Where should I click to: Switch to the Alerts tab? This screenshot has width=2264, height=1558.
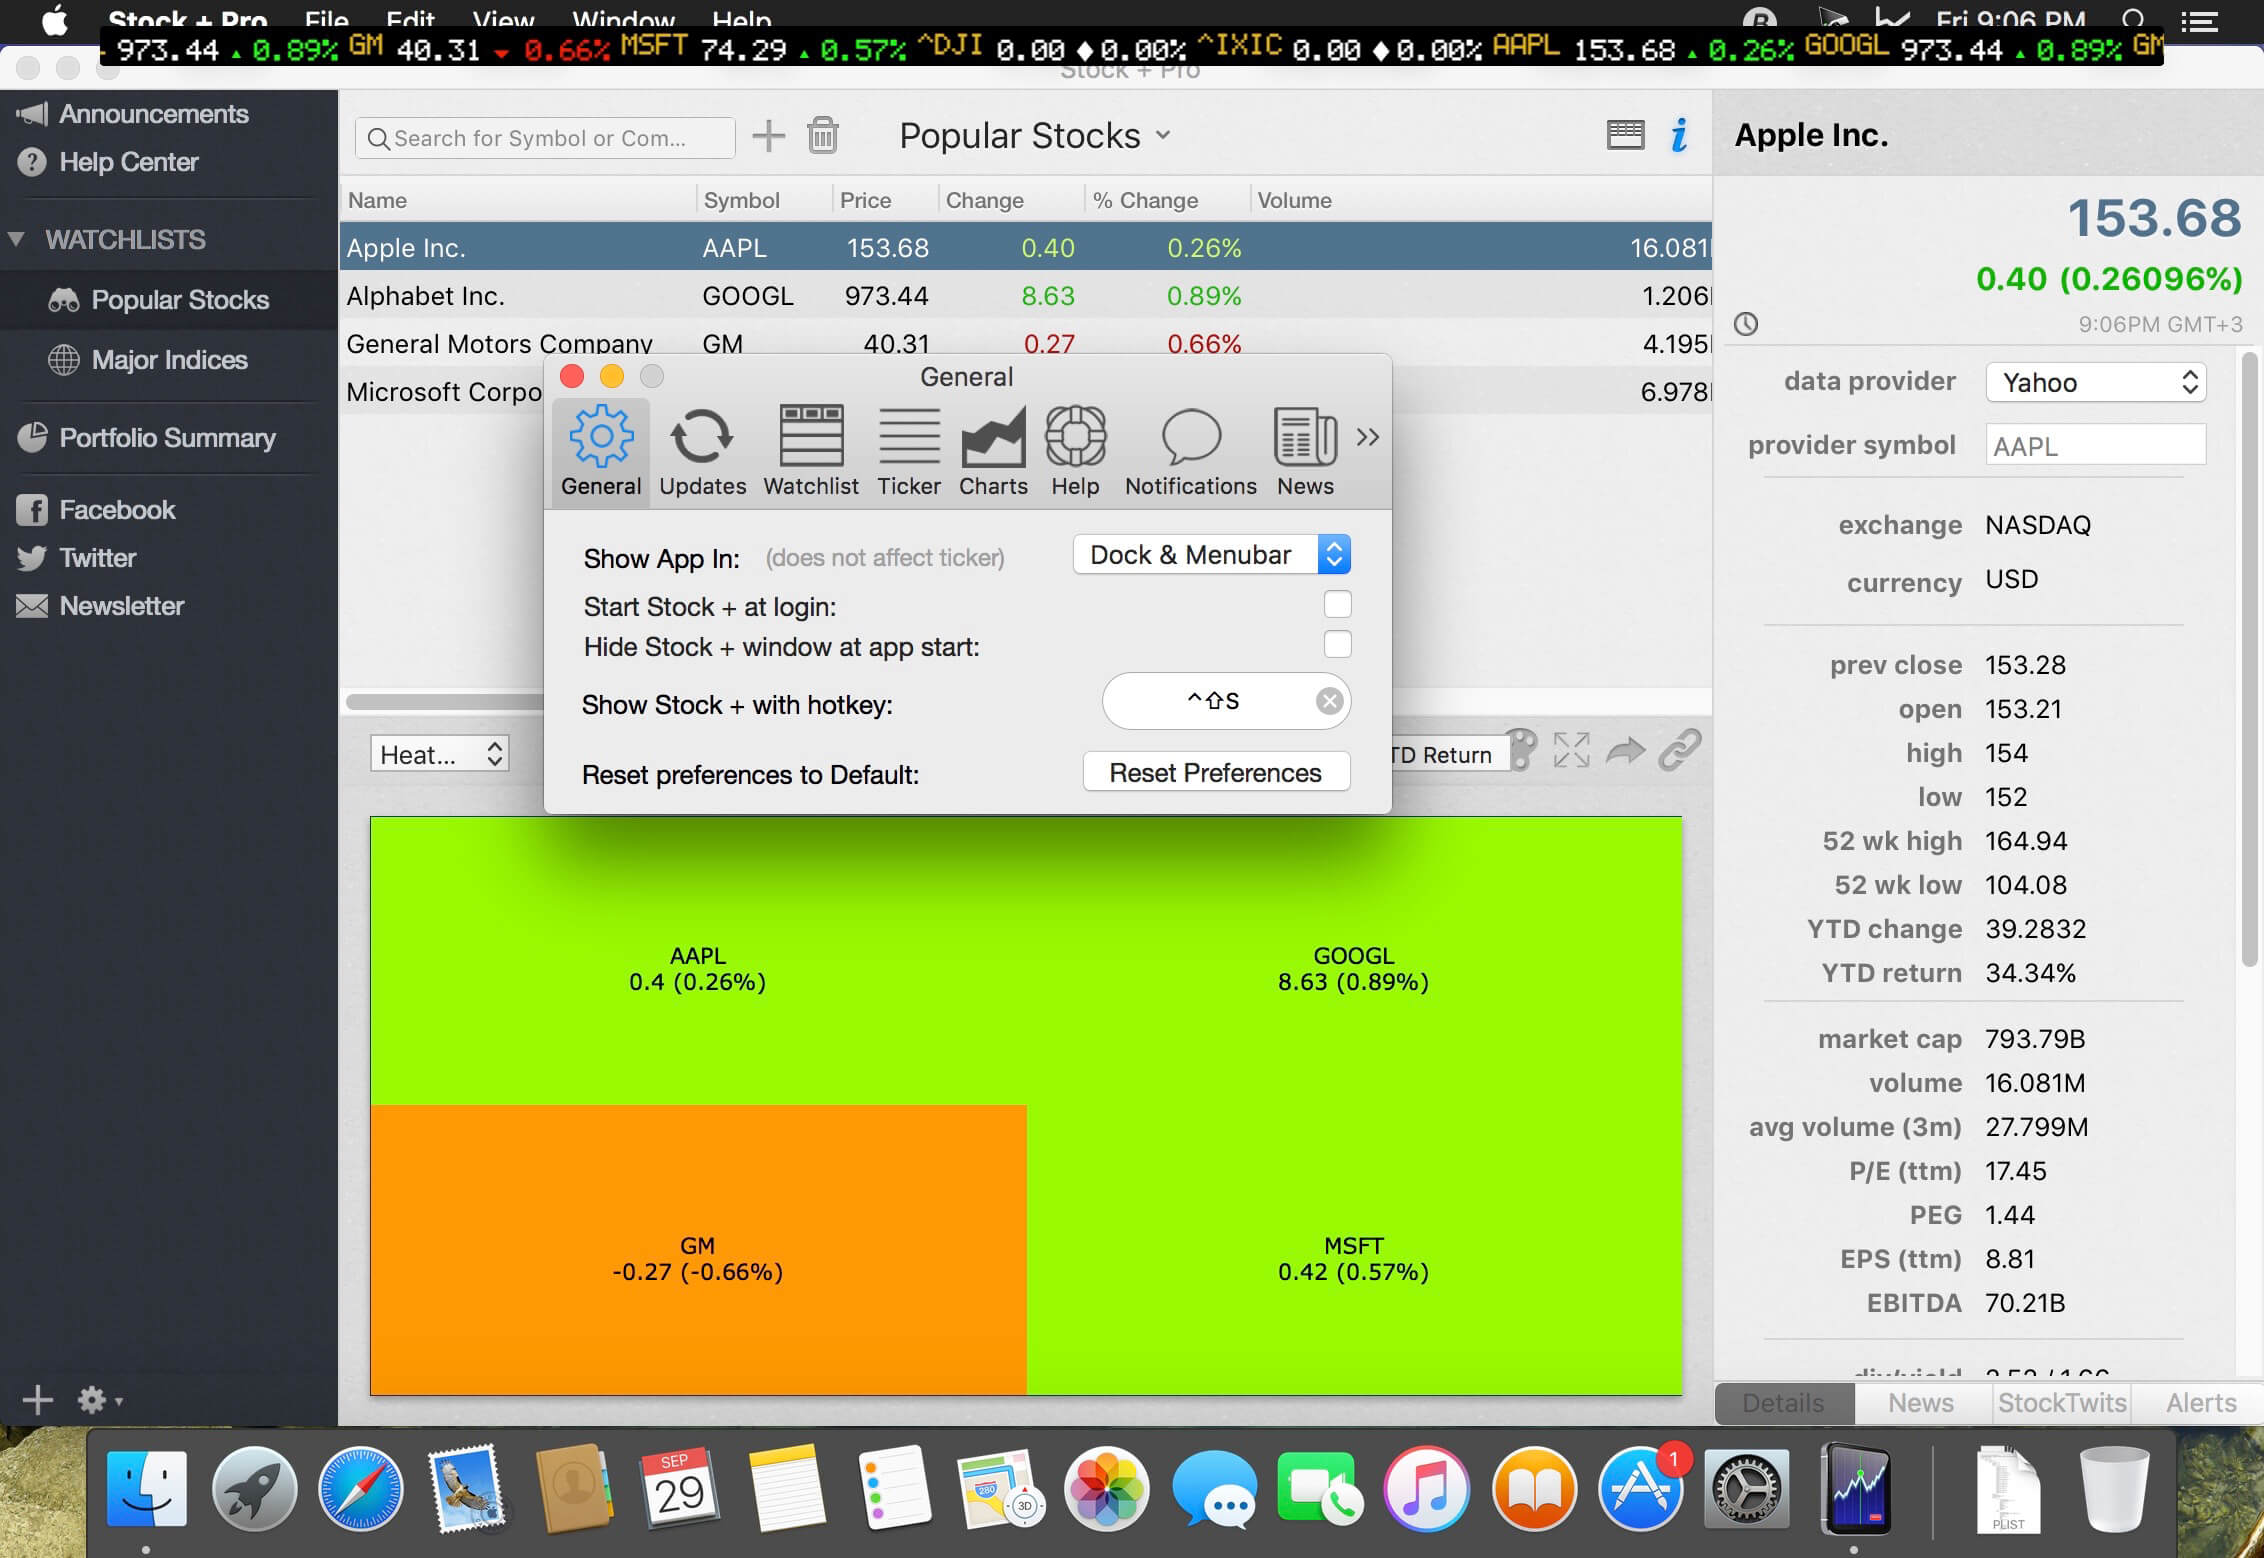pos(2200,1403)
